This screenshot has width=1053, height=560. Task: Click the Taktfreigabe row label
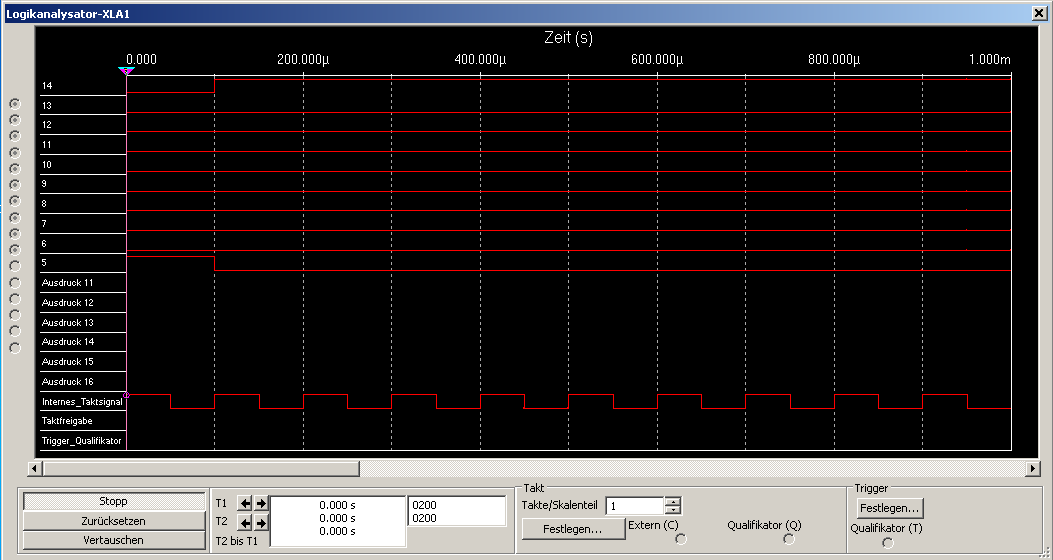(67, 421)
